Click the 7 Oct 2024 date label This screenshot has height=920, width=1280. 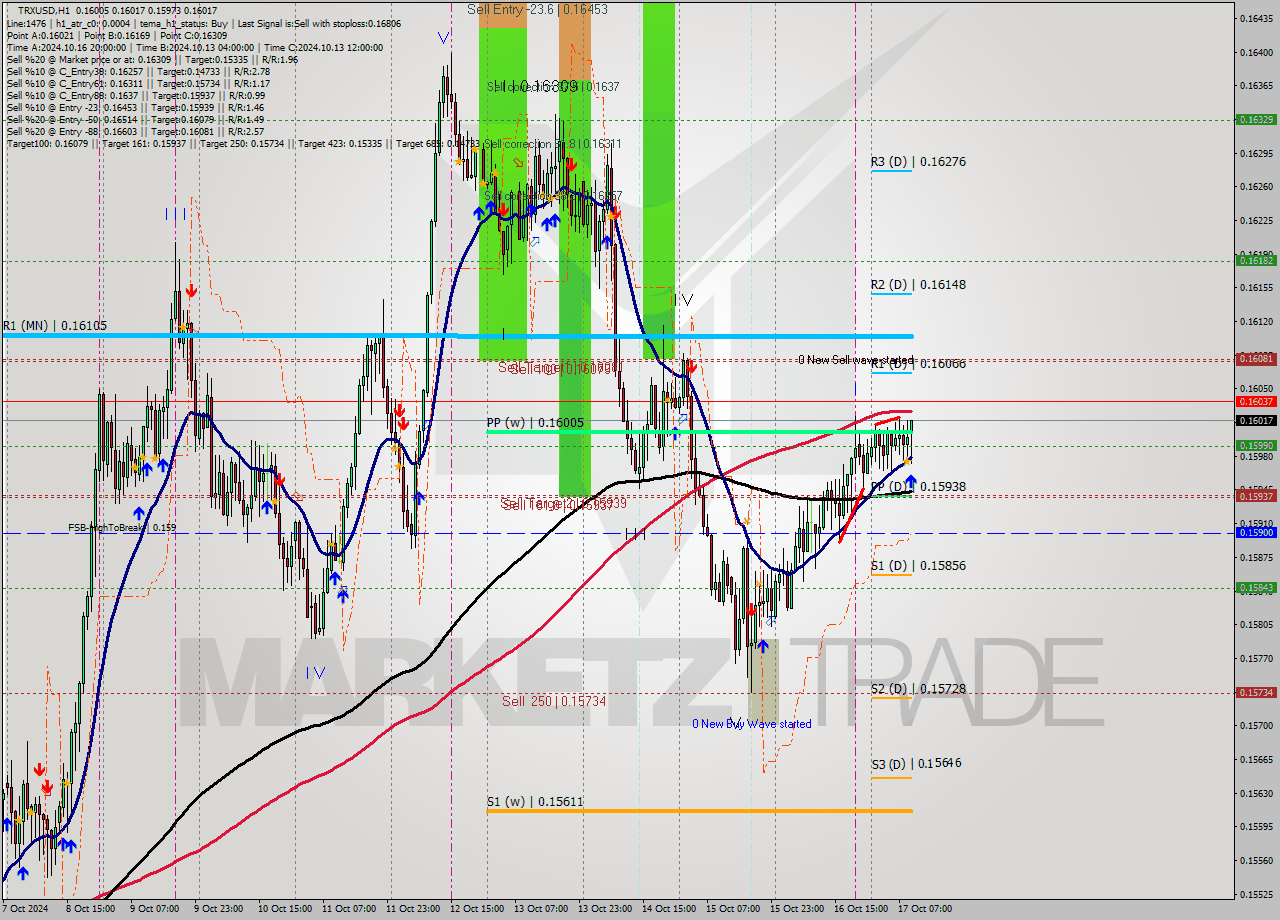tap(25, 909)
